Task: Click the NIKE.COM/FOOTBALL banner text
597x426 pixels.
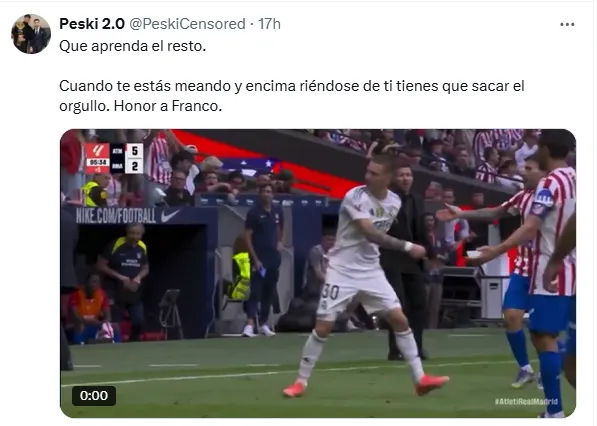Action: point(116,216)
